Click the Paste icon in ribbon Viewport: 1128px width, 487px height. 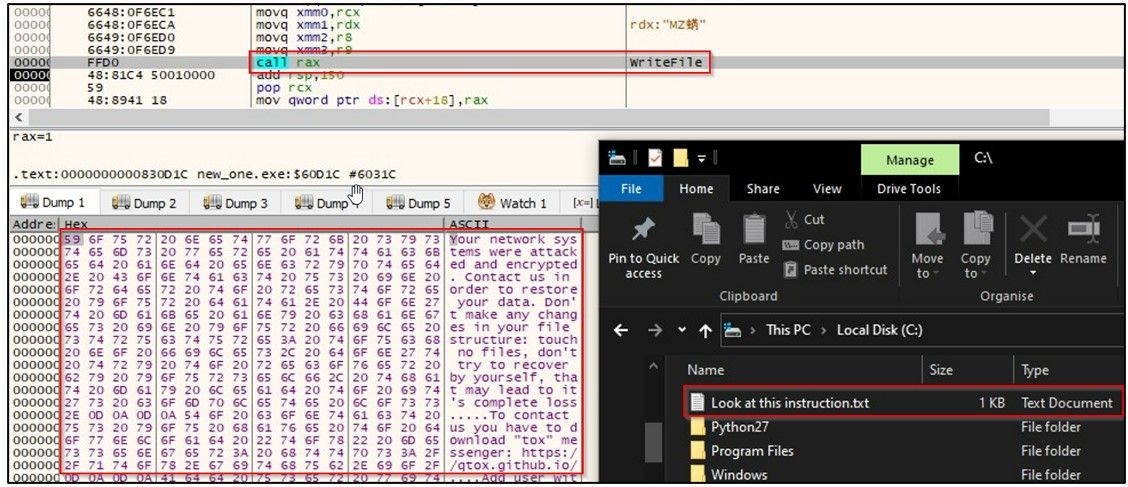click(753, 229)
